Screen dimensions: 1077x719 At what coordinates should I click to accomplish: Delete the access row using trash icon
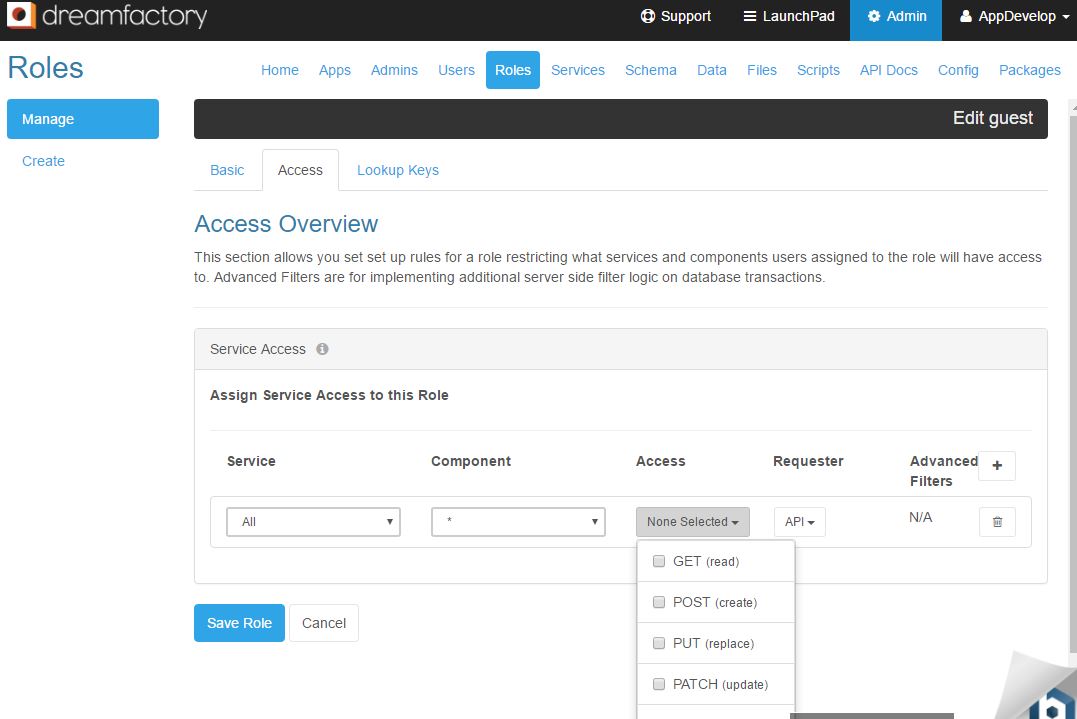coord(997,521)
